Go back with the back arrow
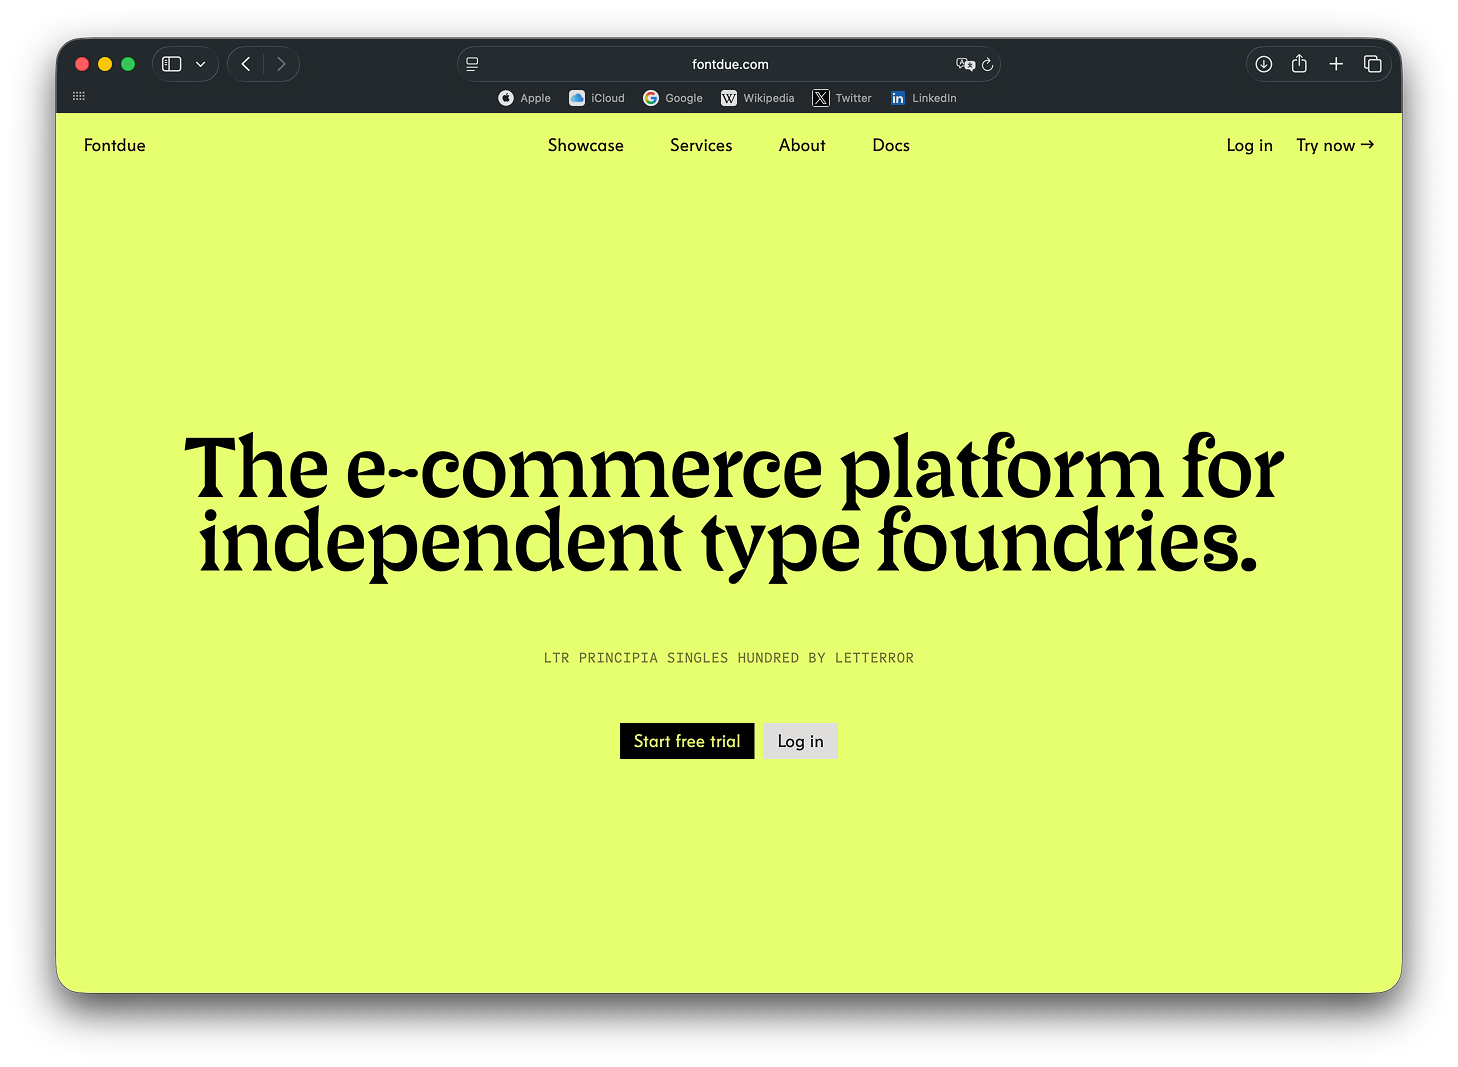The height and width of the screenshot is (1067, 1458). point(246,64)
